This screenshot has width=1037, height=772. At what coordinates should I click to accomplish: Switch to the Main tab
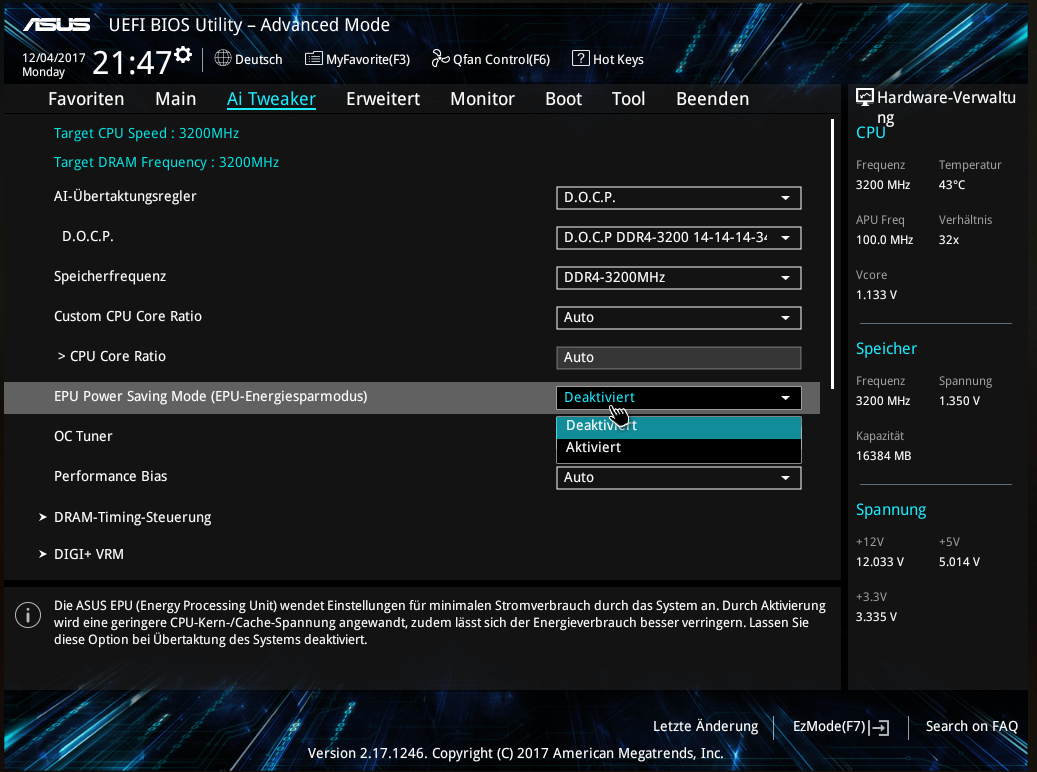(175, 99)
